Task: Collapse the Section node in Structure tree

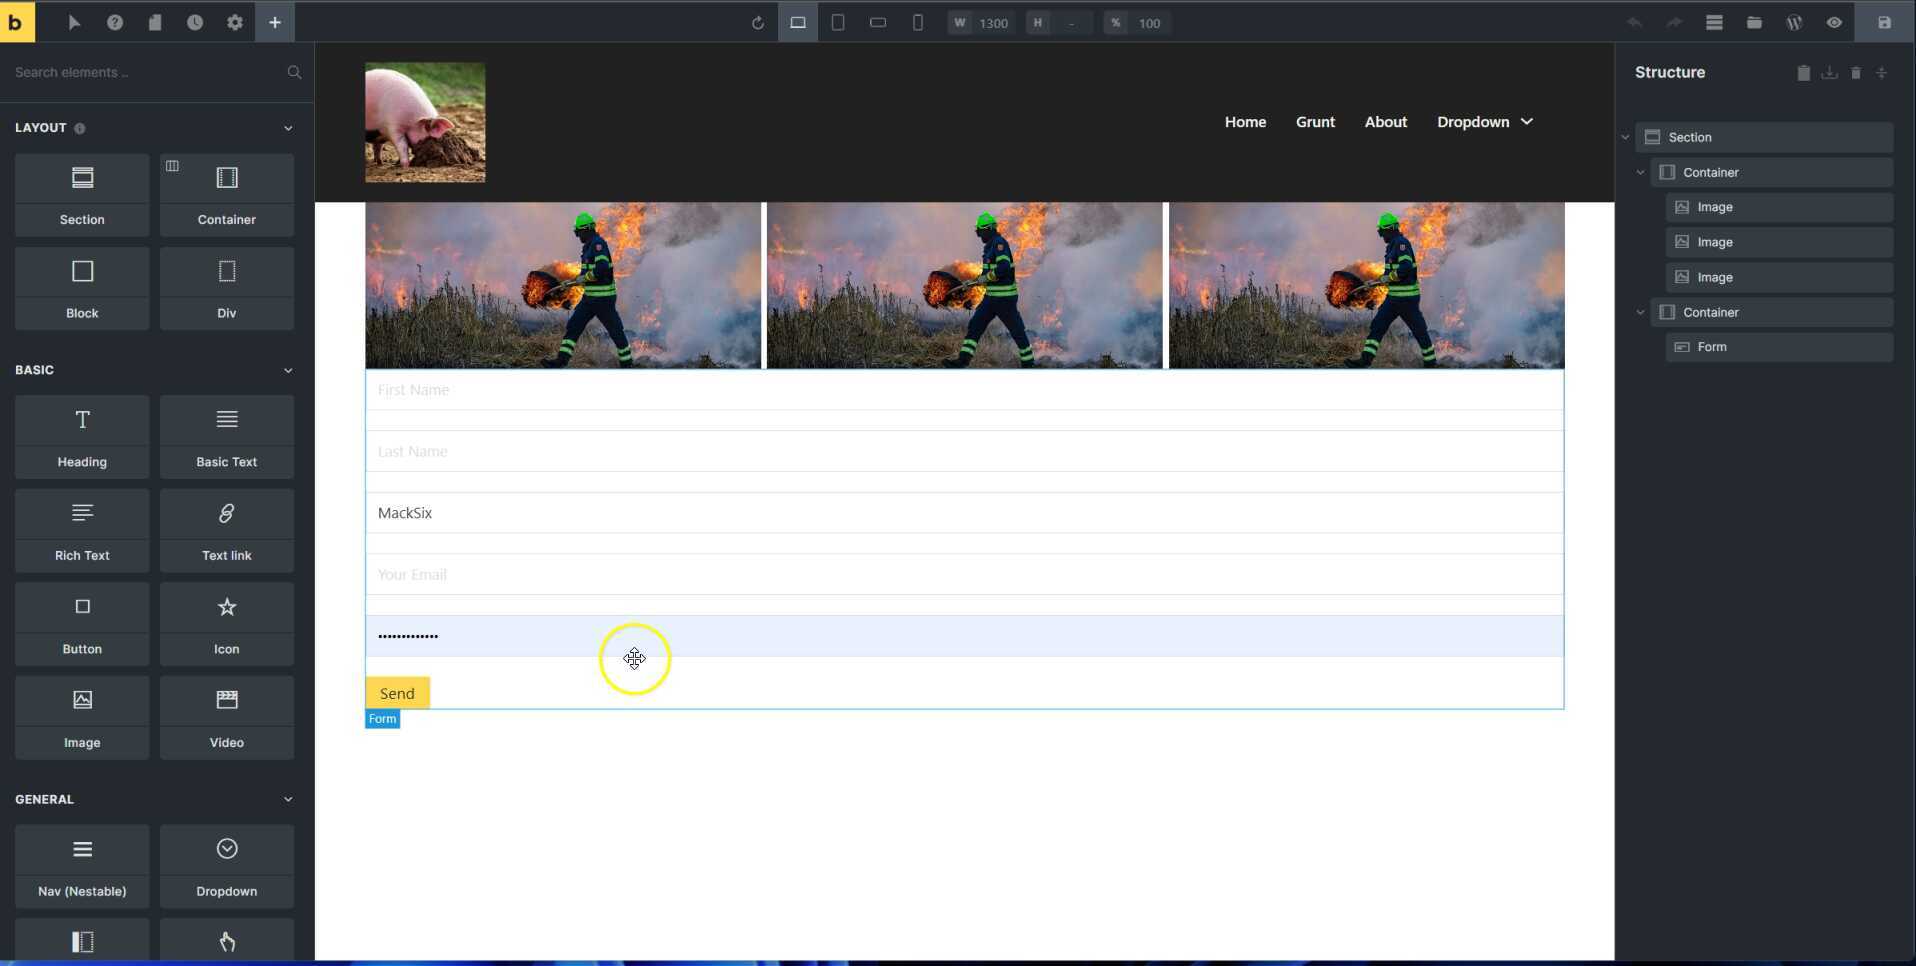Action: [x=1625, y=137]
